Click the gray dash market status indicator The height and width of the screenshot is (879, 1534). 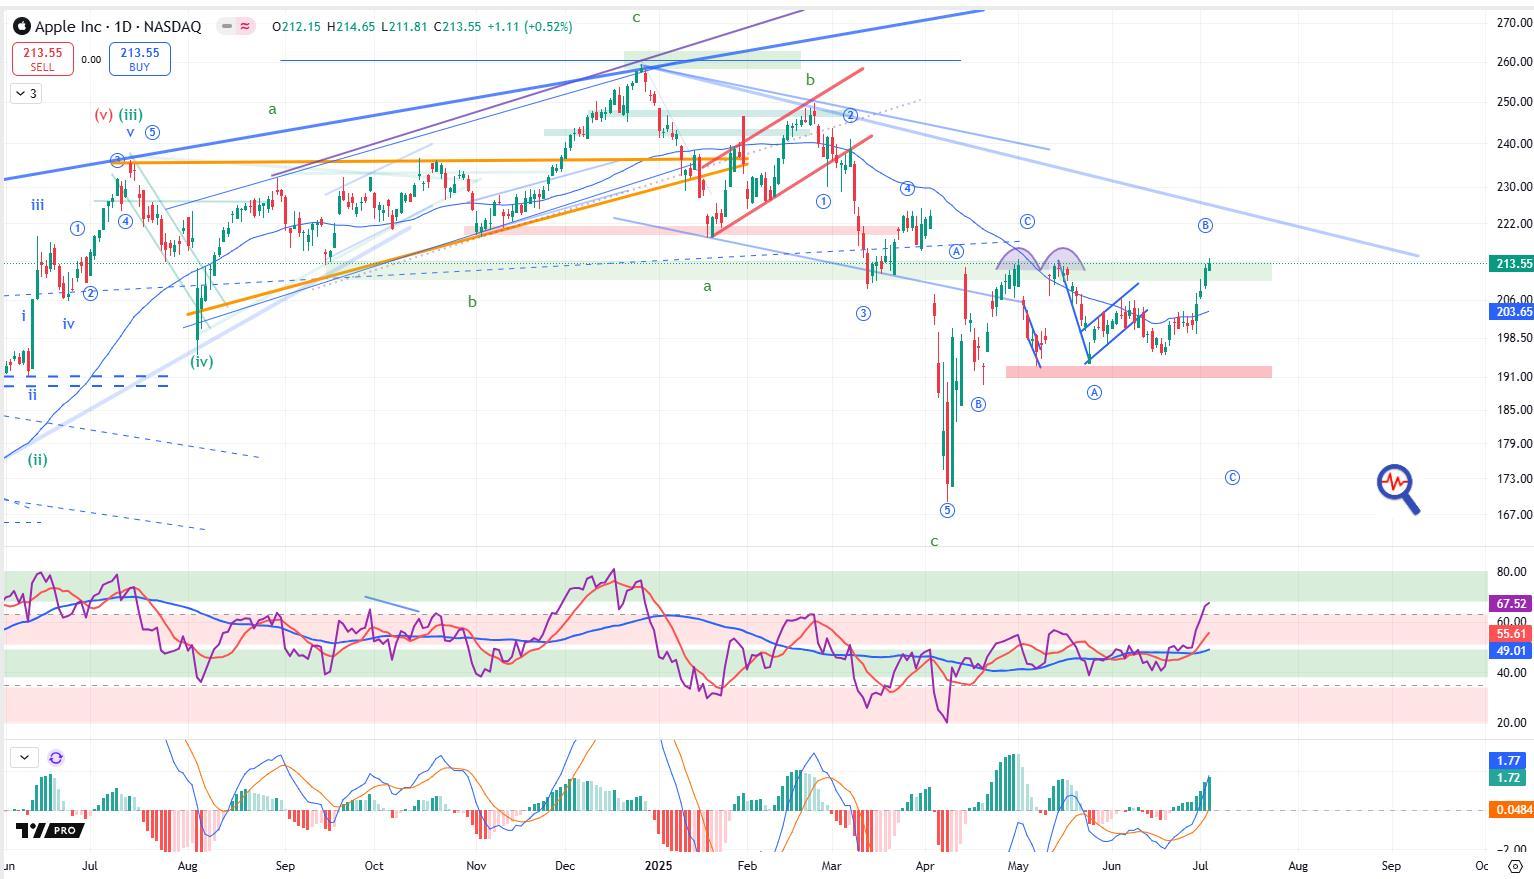pyautogui.click(x=227, y=26)
